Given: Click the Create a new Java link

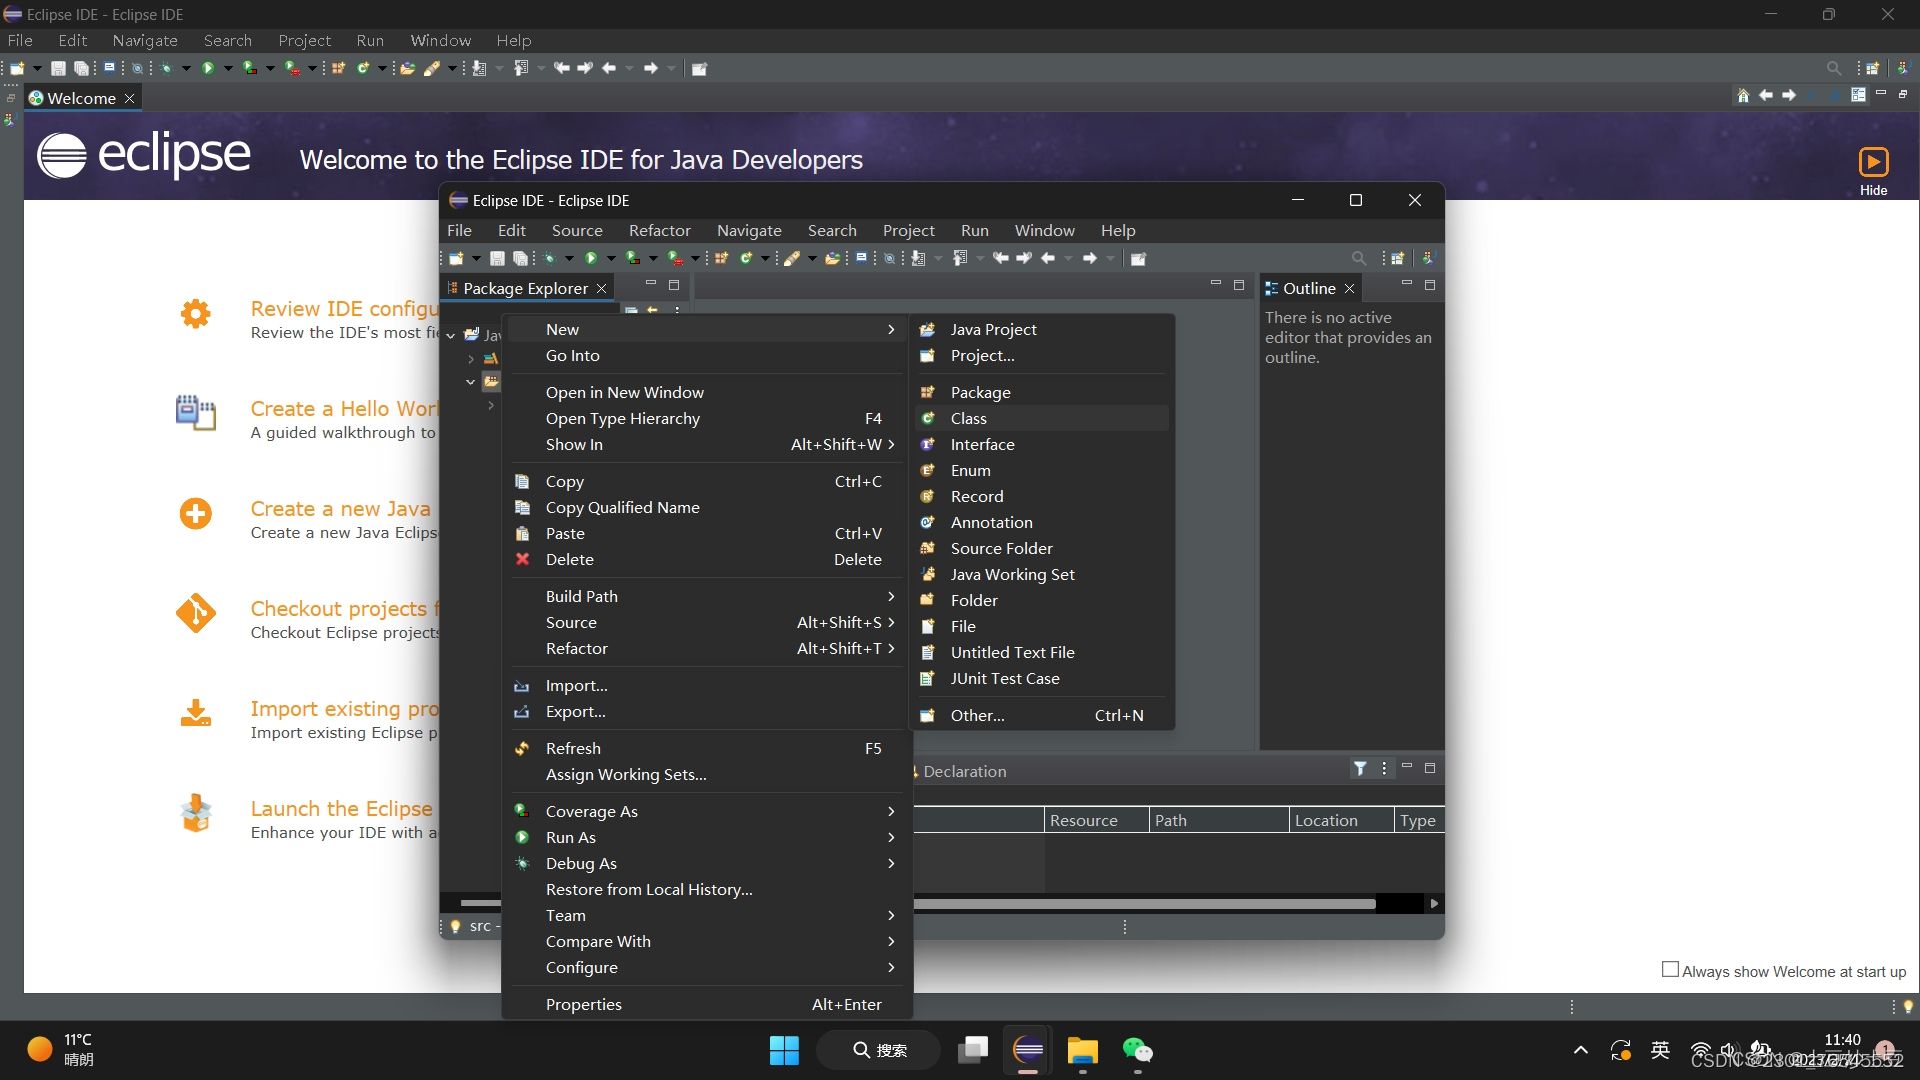Looking at the screenshot, I should [x=340, y=508].
